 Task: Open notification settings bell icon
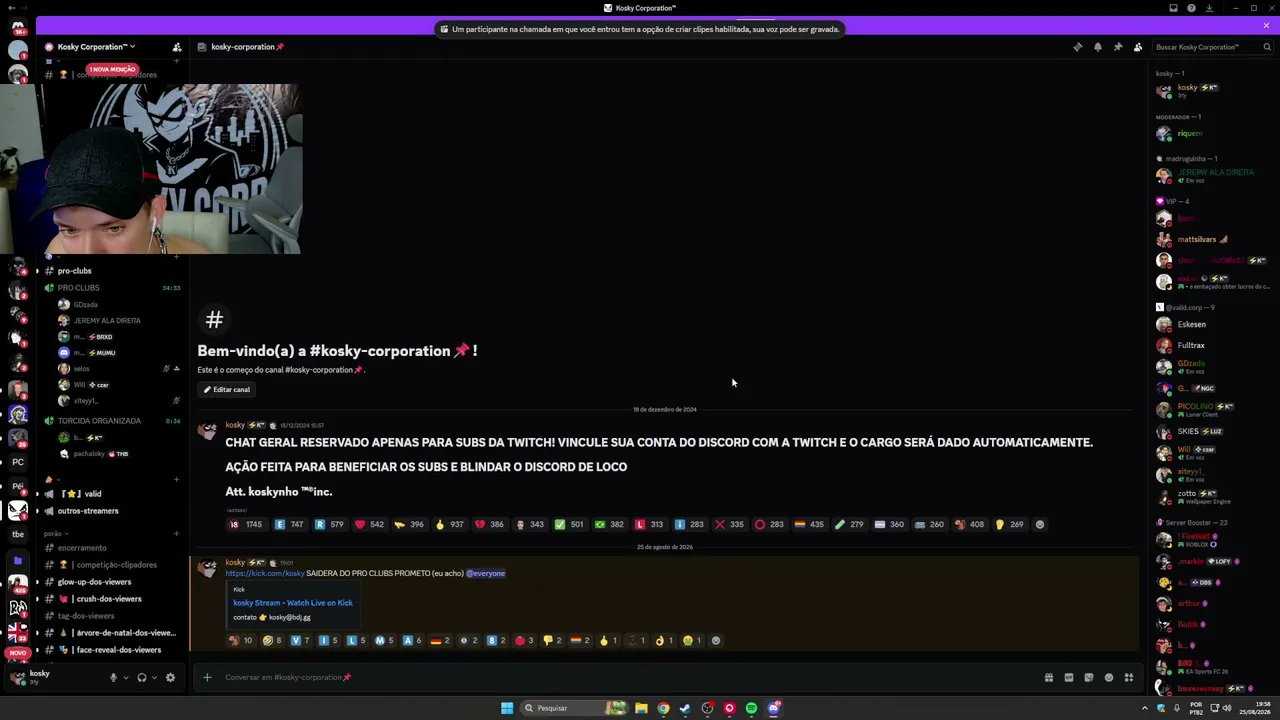(x=1097, y=47)
